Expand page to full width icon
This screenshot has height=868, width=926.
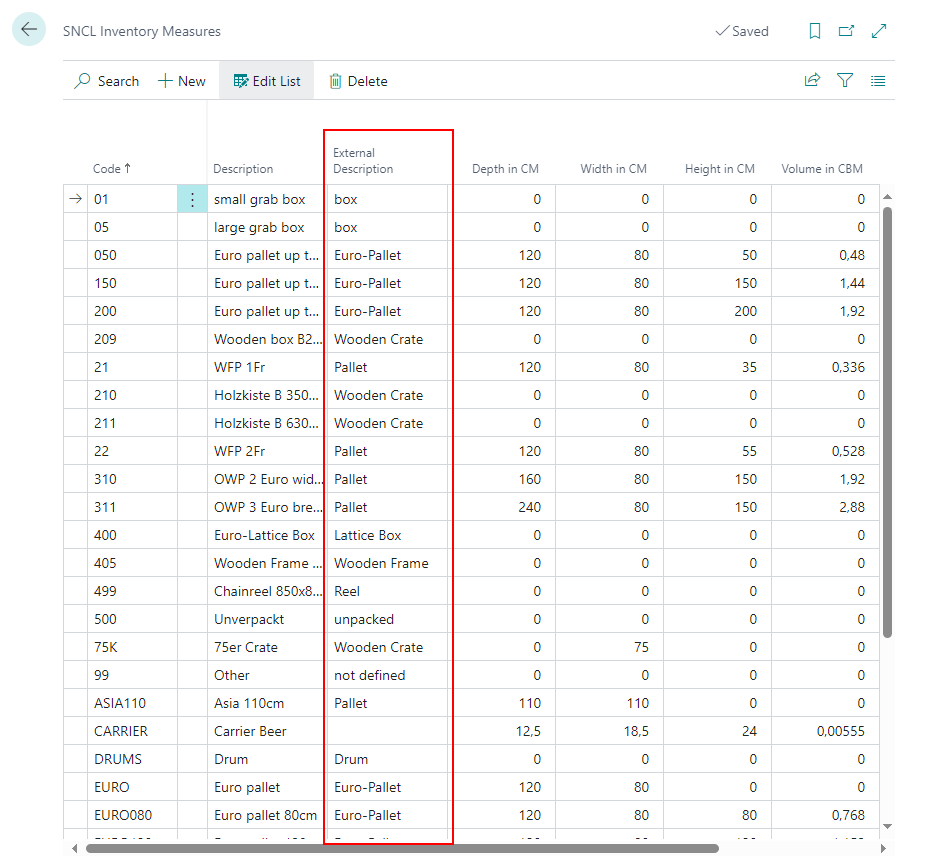[879, 31]
